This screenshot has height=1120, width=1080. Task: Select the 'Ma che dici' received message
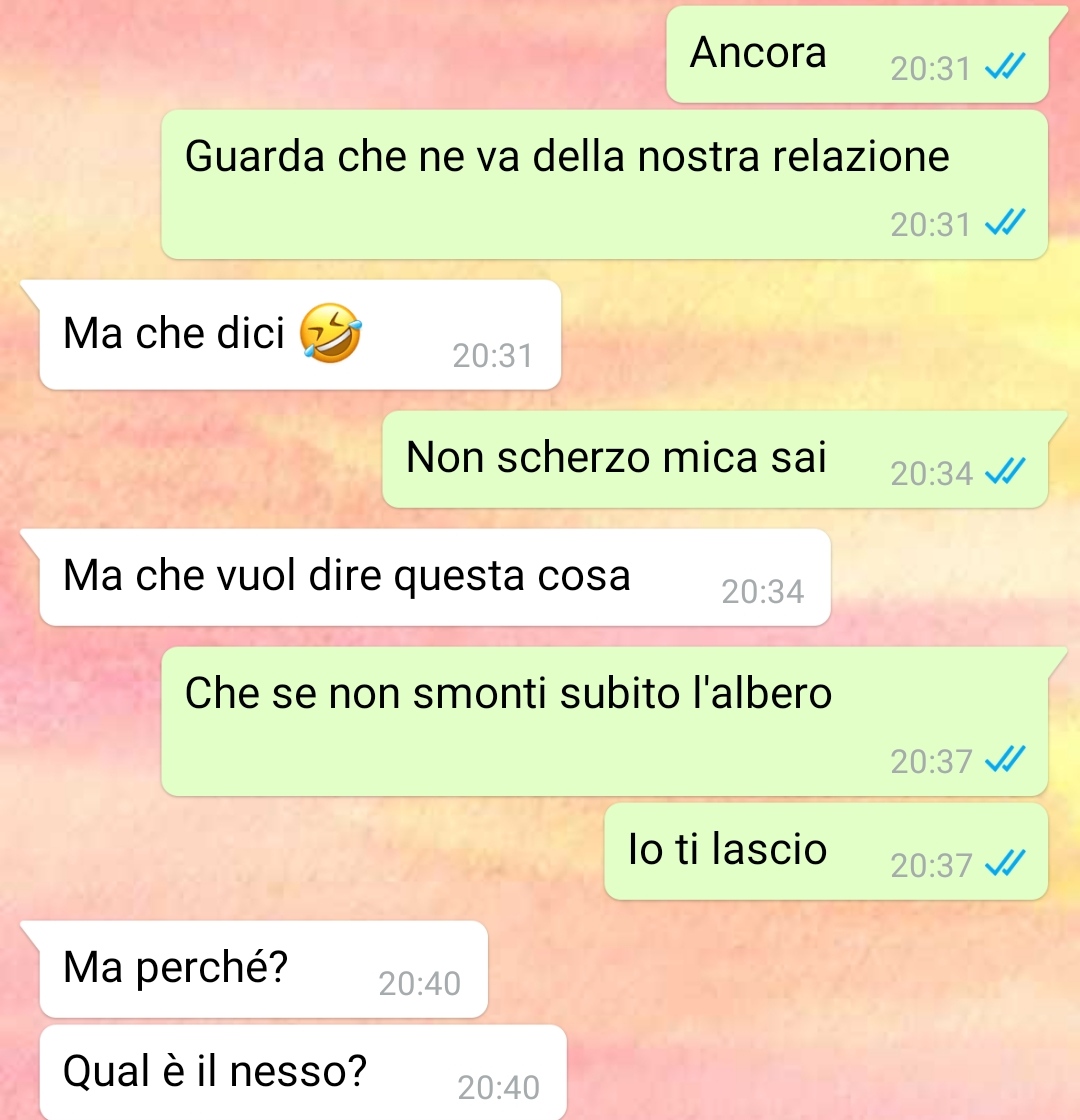pyautogui.click(x=300, y=335)
